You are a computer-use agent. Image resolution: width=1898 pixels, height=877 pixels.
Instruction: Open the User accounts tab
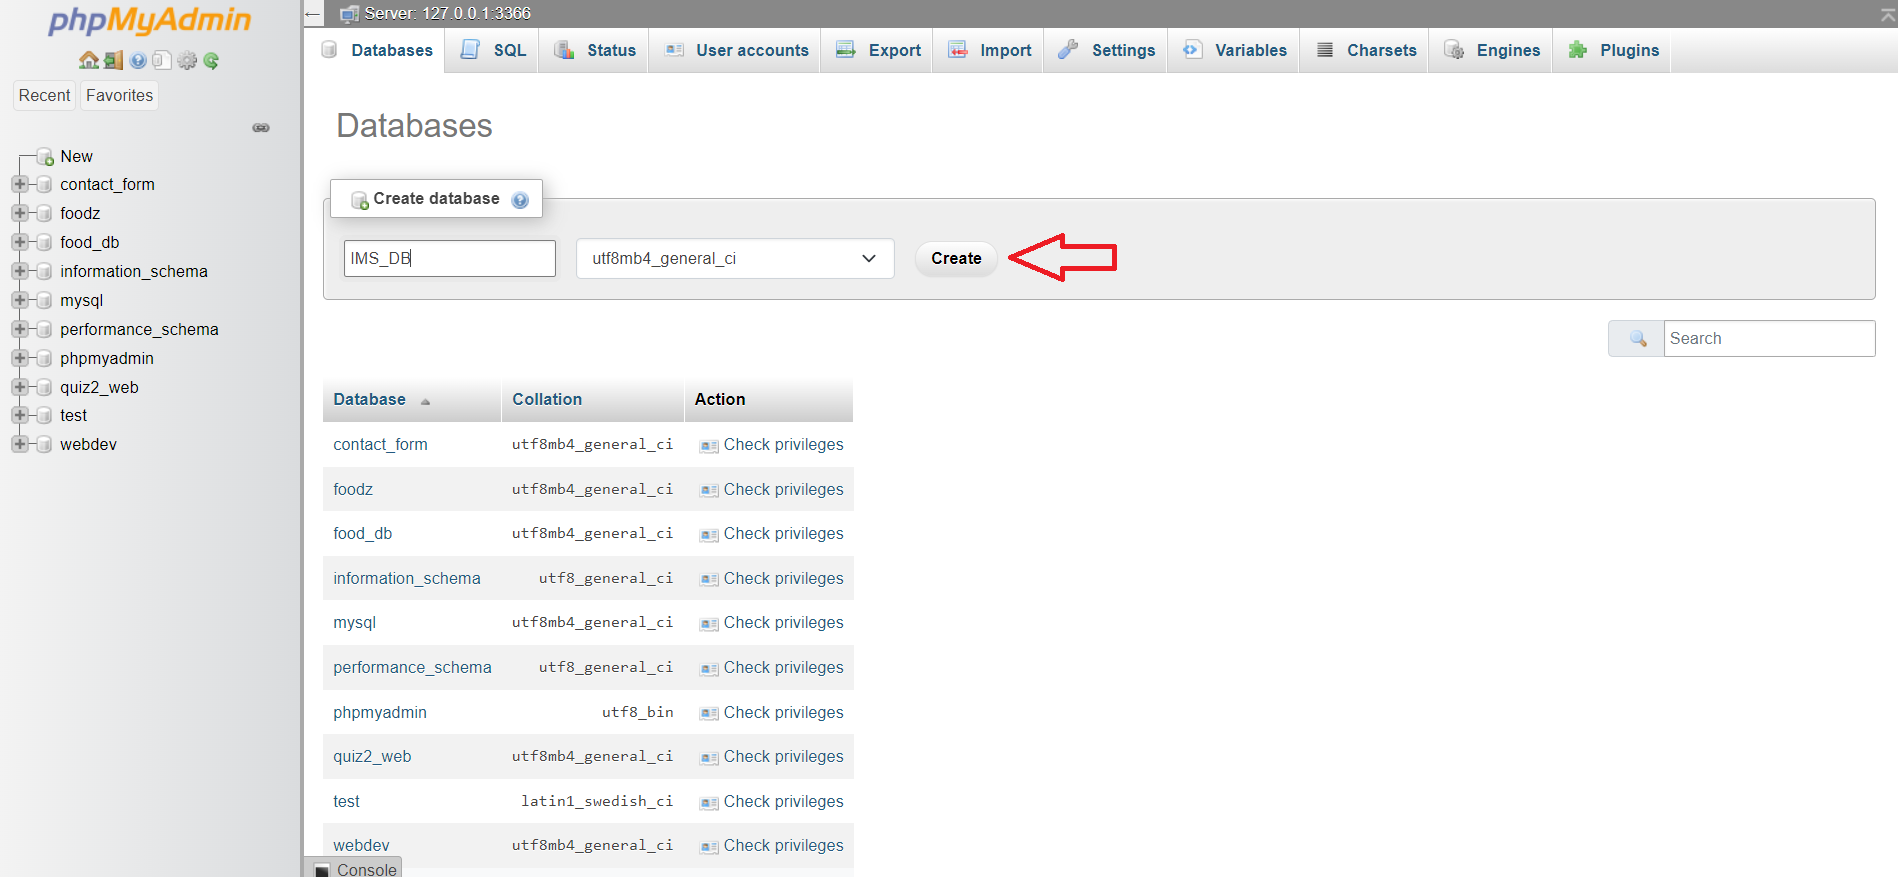coord(735,50)
